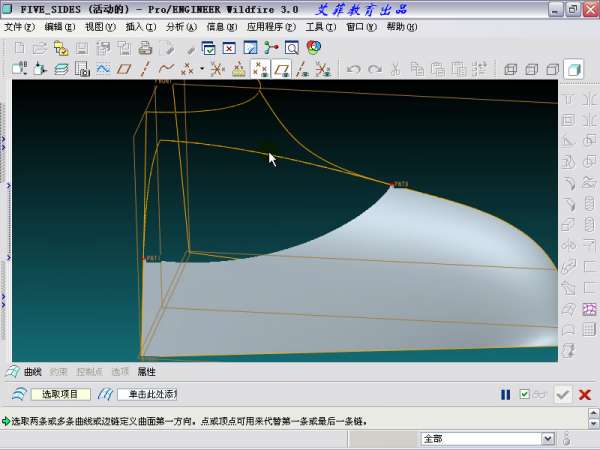
Task: Toggle coordinate systems display
Action: click(x=323, y=69)
